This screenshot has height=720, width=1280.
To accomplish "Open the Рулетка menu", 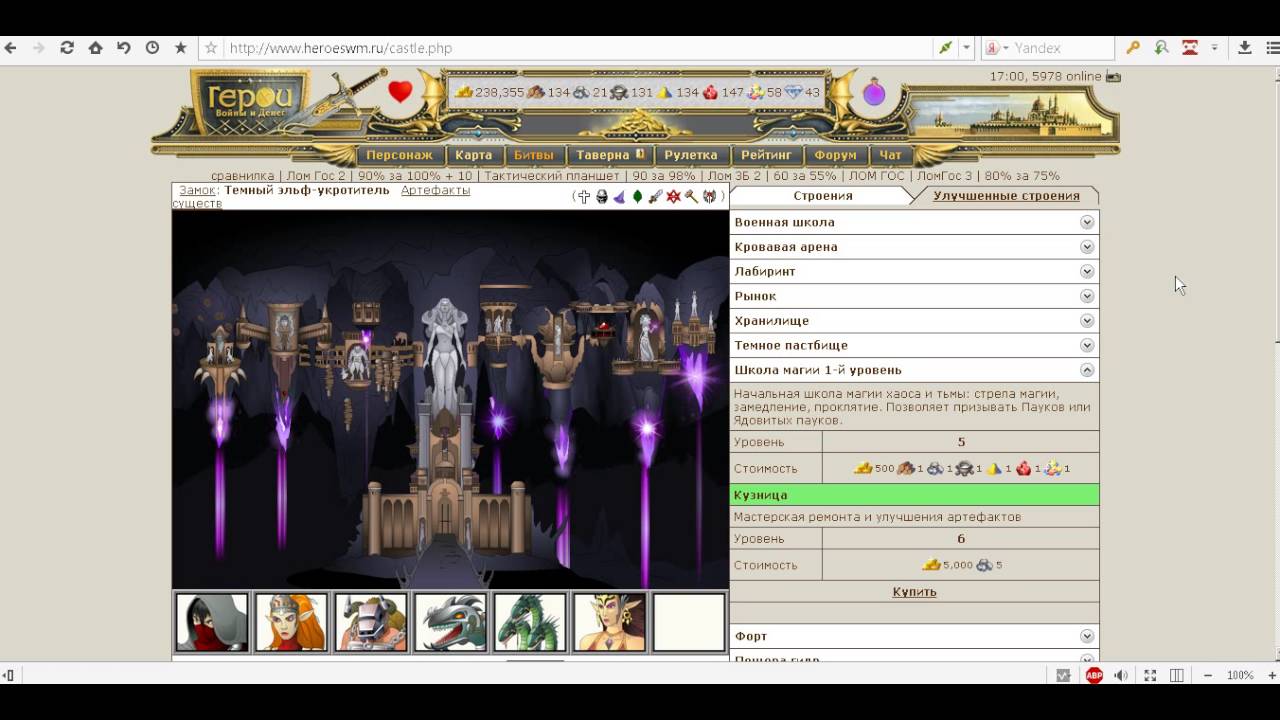I will tap(691, 155).
